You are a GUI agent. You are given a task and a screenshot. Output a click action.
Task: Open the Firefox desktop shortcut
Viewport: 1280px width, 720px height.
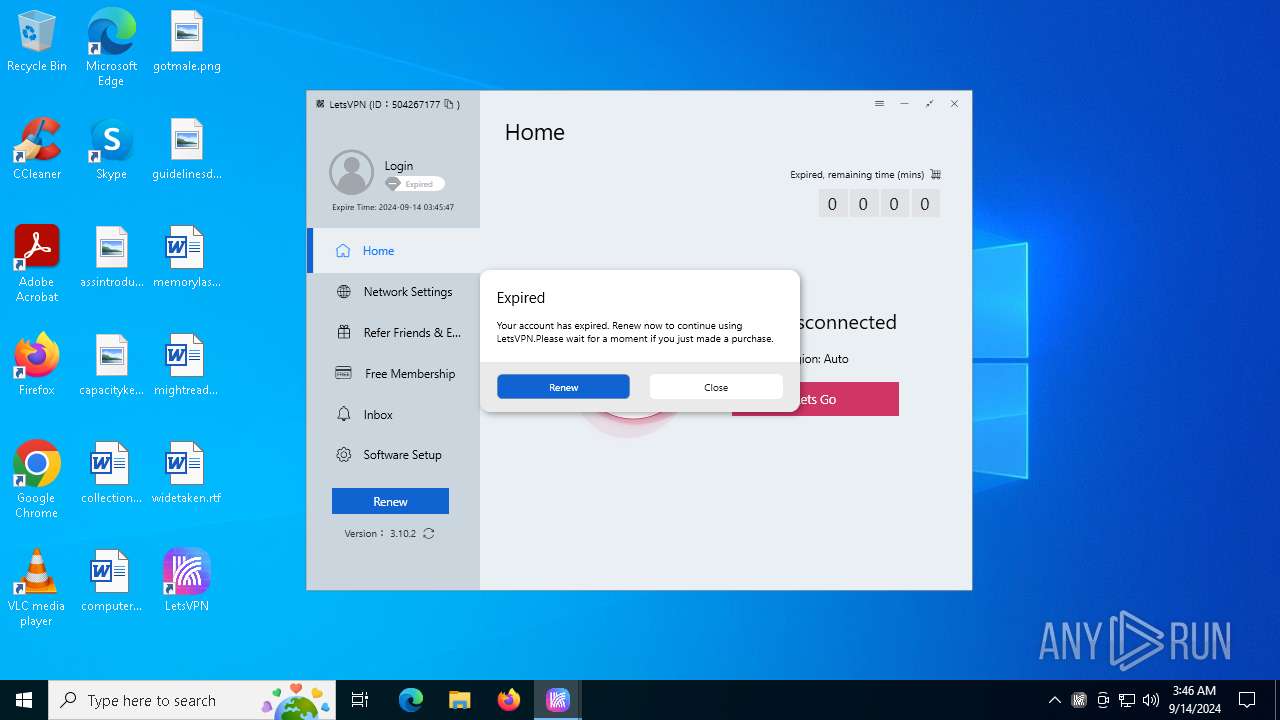[x=37, y=365]
